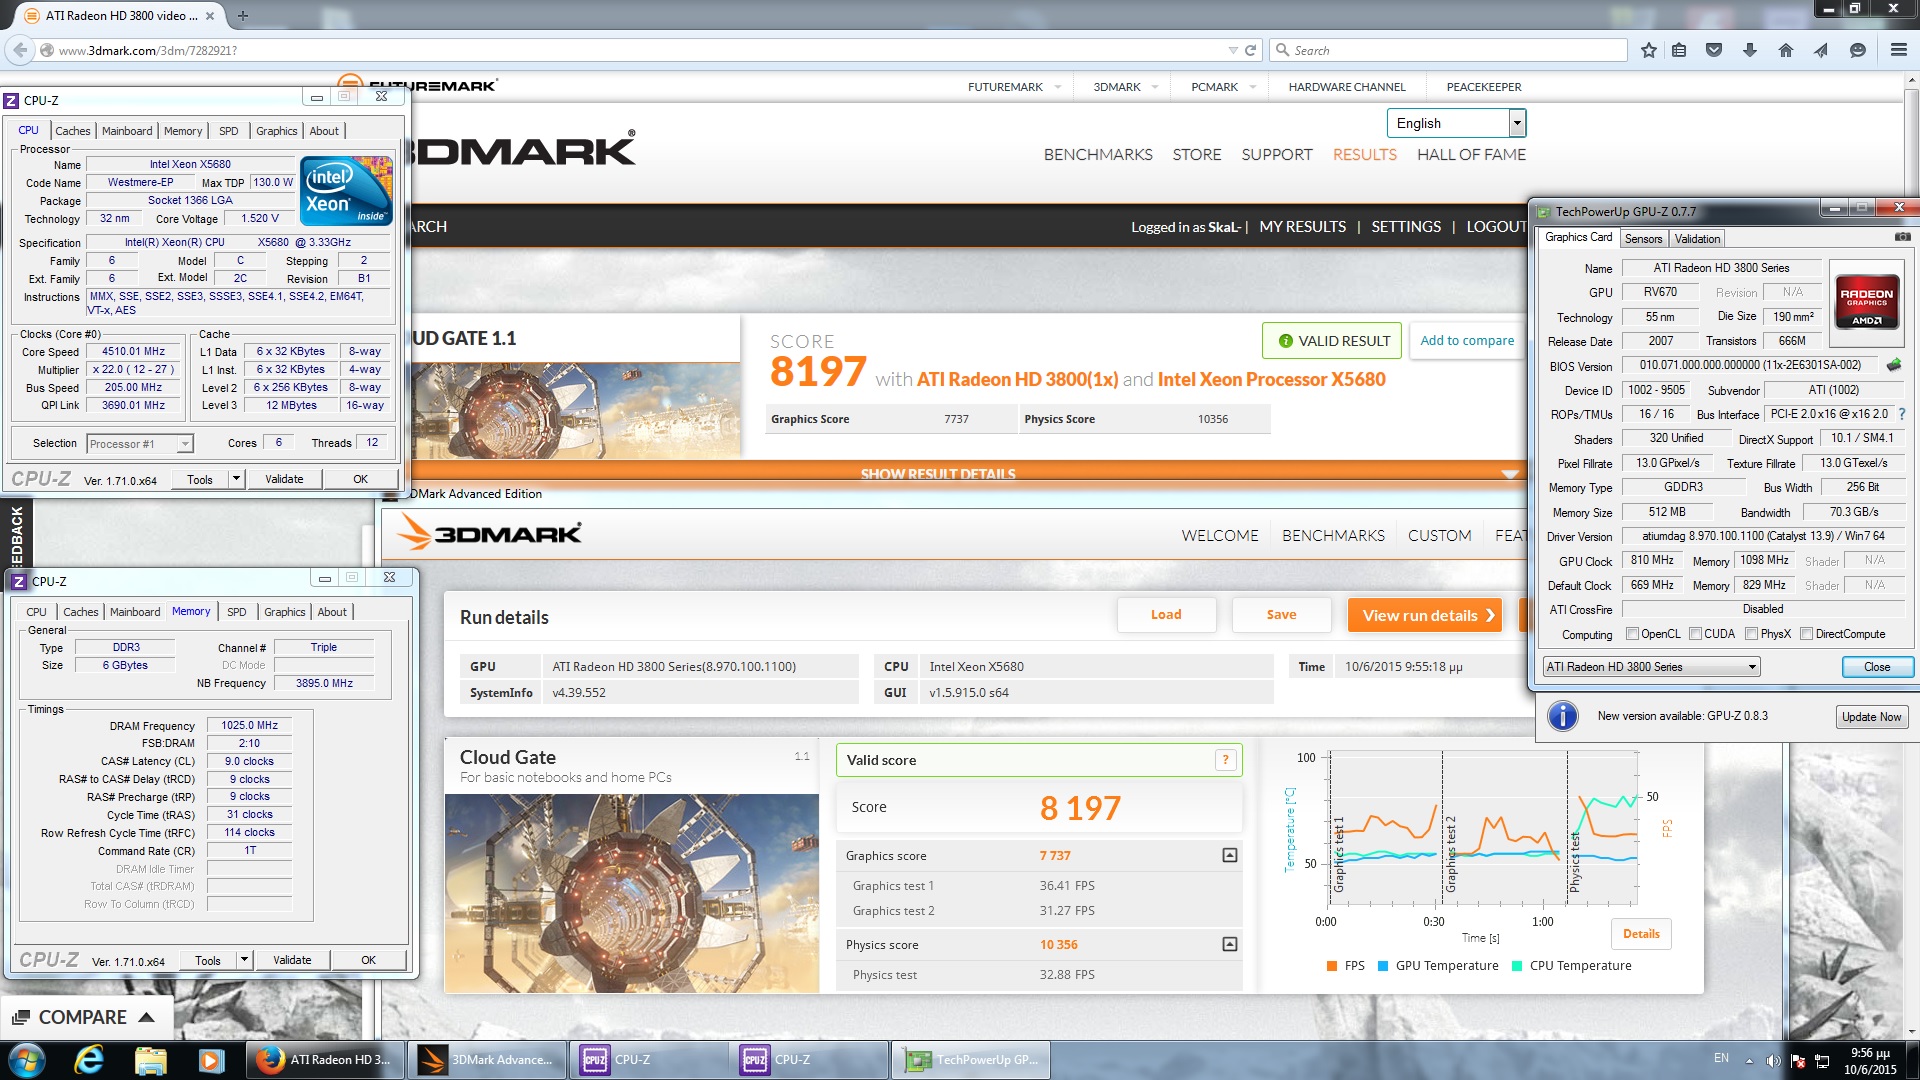Click the volume speaker tray icon

1773,1061
